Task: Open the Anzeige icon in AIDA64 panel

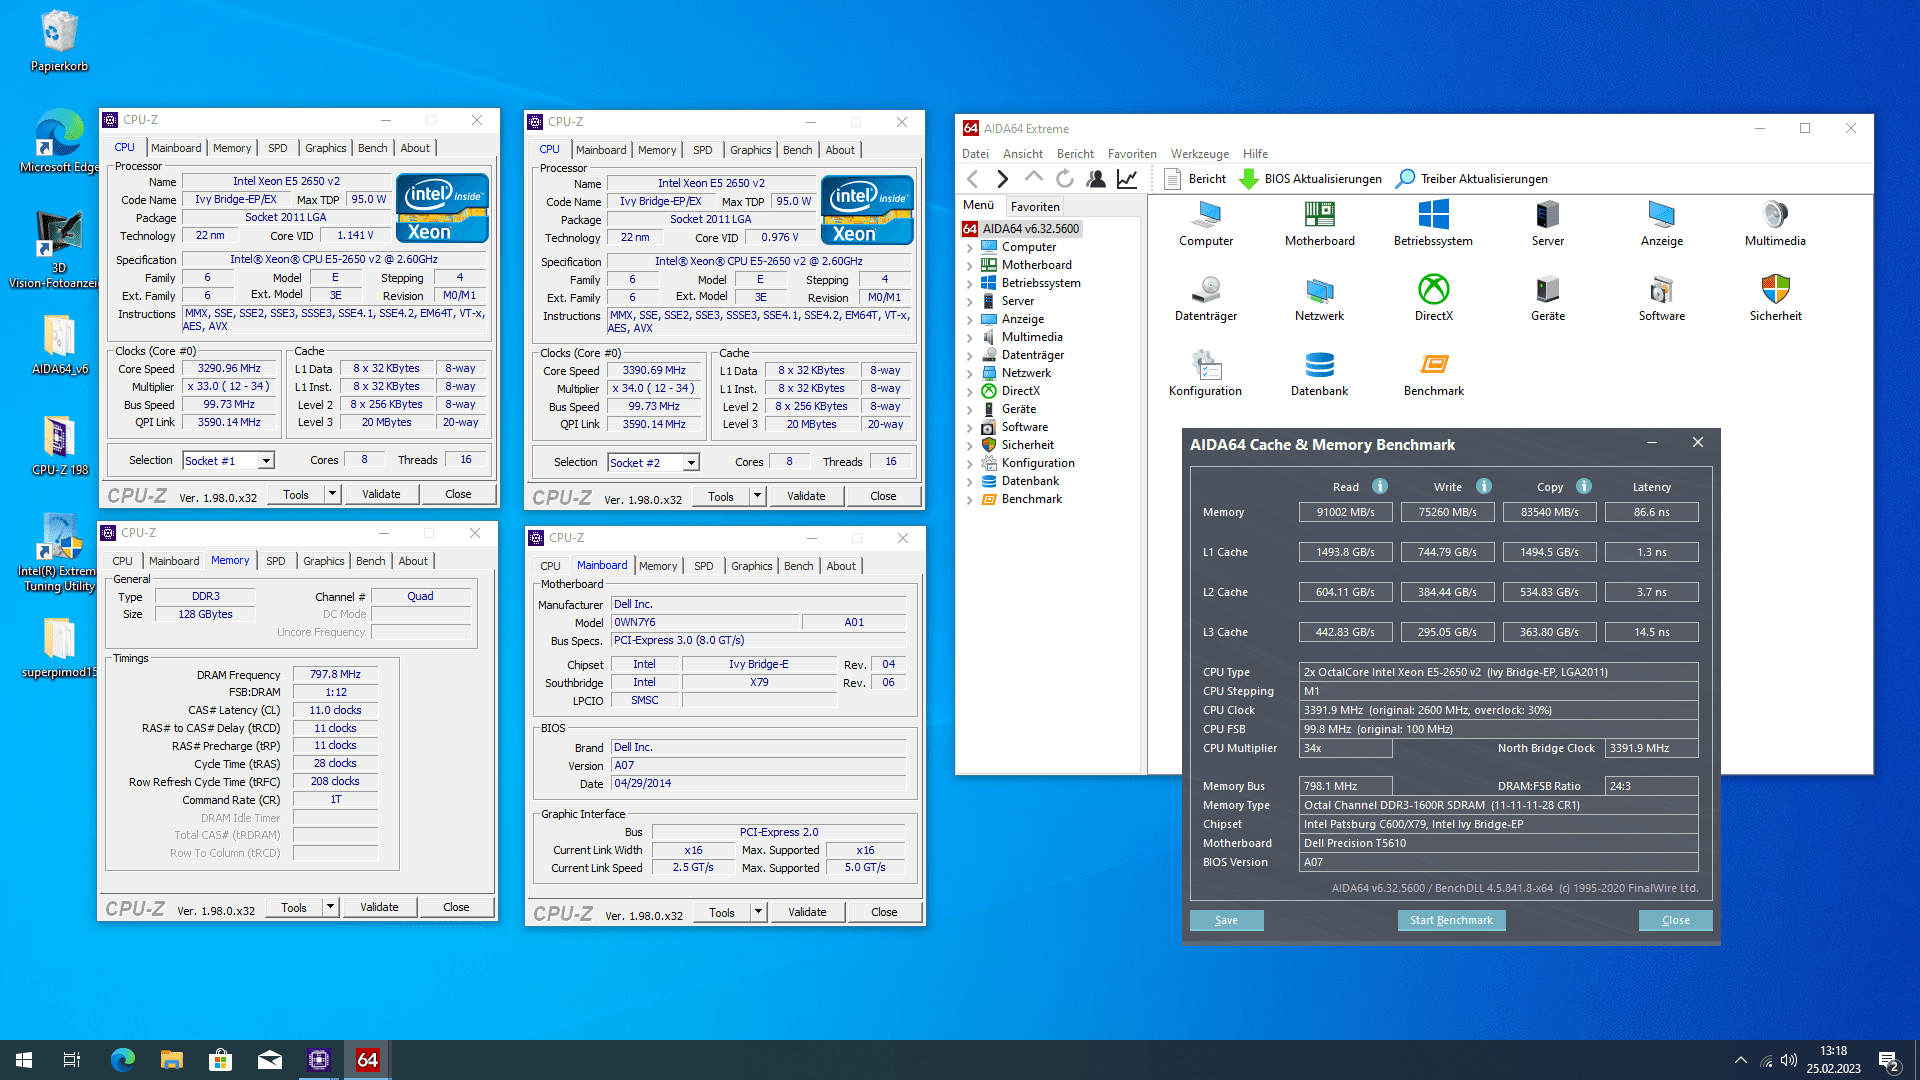Action: [1661, 223]
